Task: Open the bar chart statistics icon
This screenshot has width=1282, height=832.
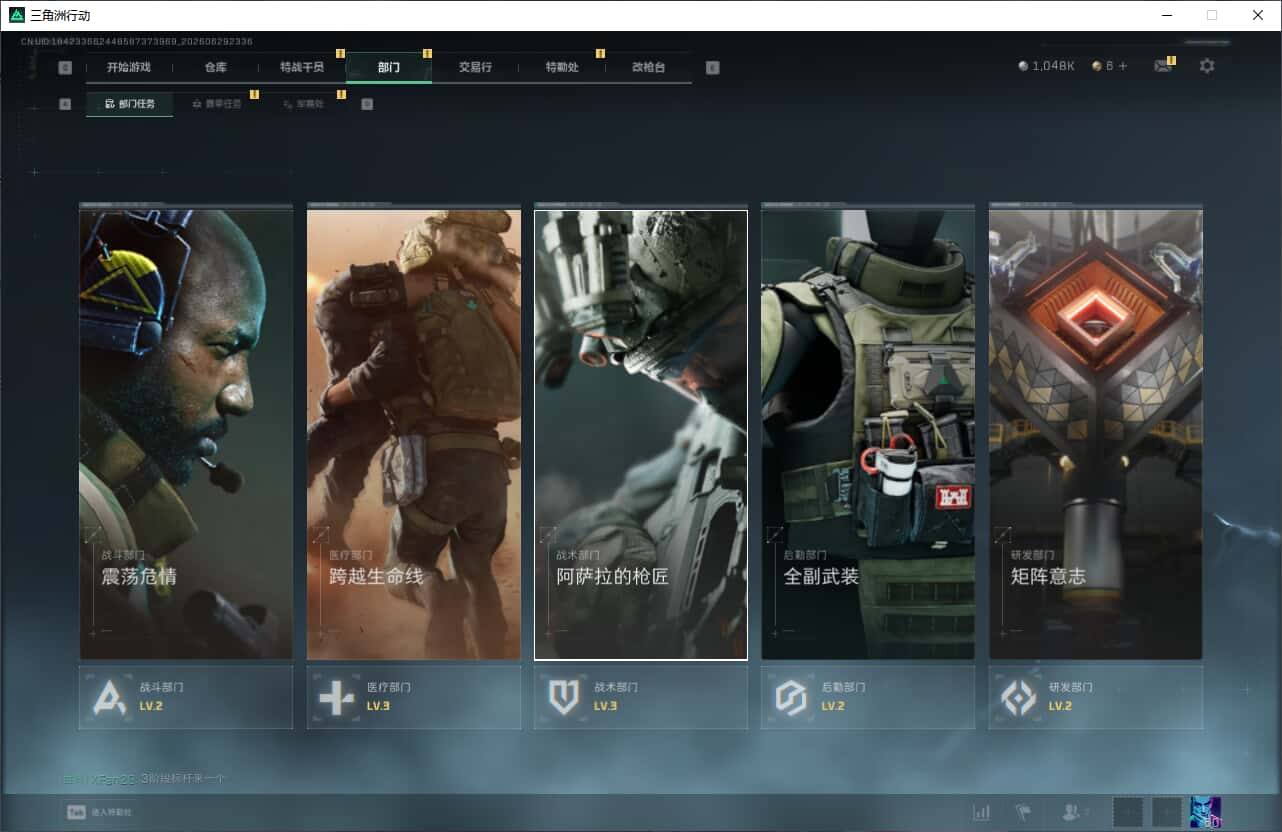Action: click(982, 812)
